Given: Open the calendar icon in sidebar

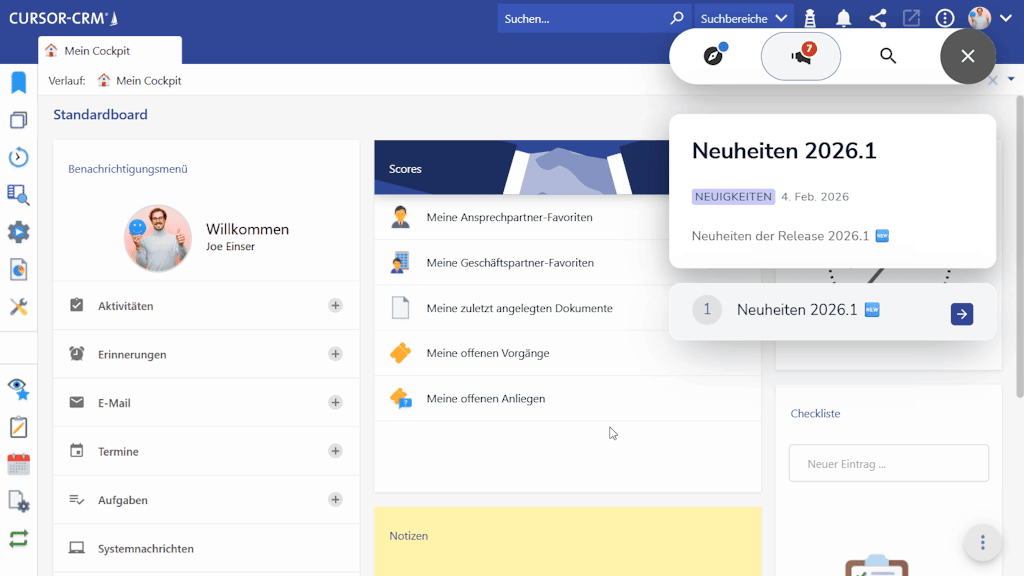Looking at the screenshot, I should click(18, 464).
